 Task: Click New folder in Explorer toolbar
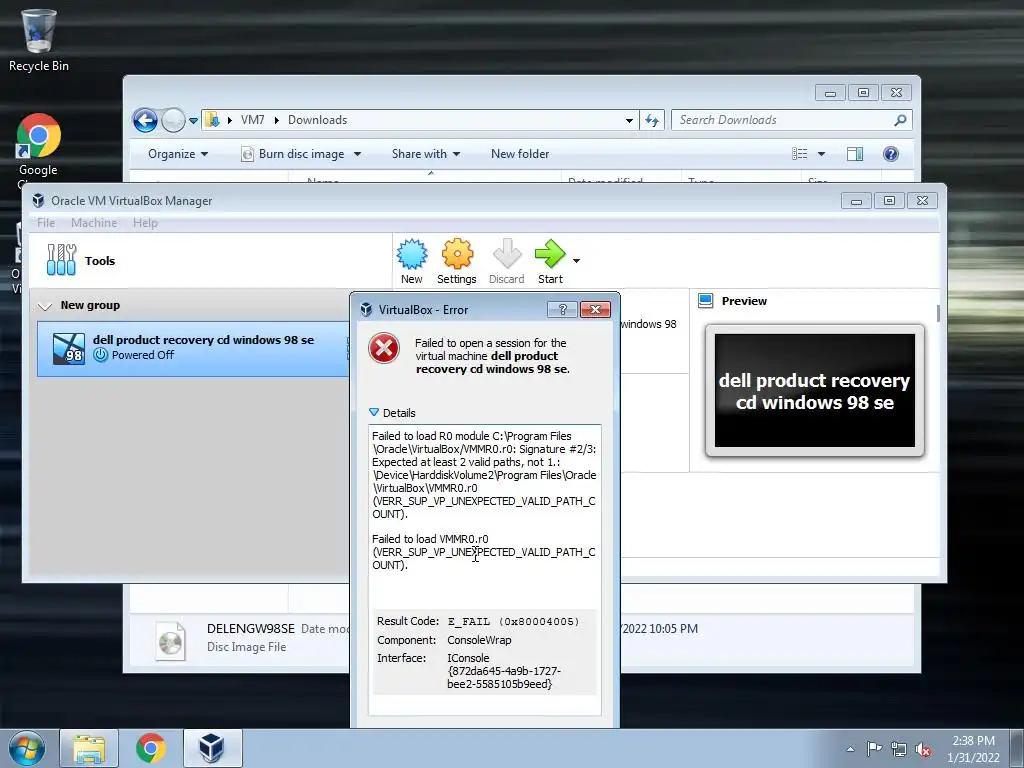(520, 154)
